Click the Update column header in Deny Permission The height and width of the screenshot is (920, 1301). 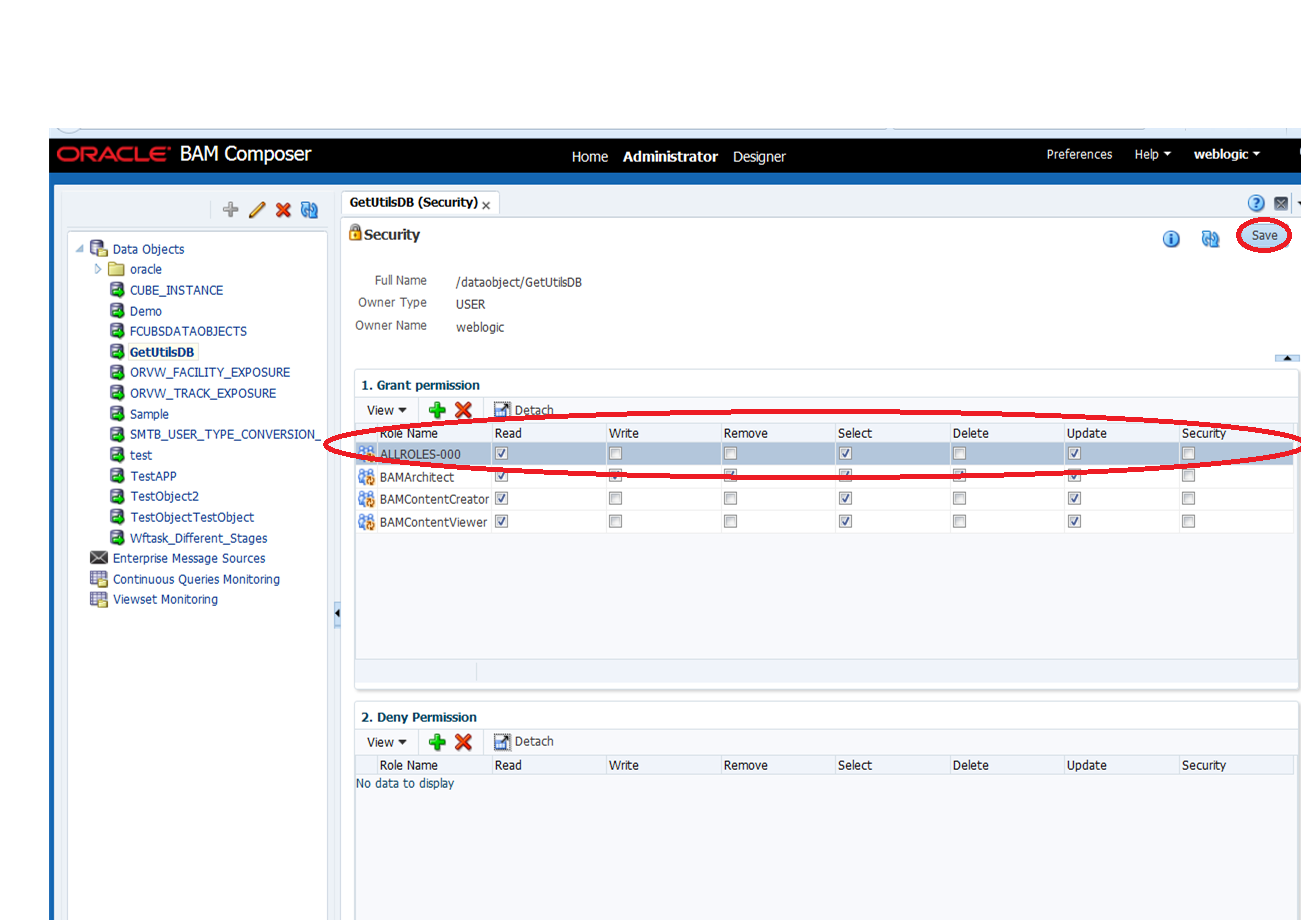[x=1087, y=766]
